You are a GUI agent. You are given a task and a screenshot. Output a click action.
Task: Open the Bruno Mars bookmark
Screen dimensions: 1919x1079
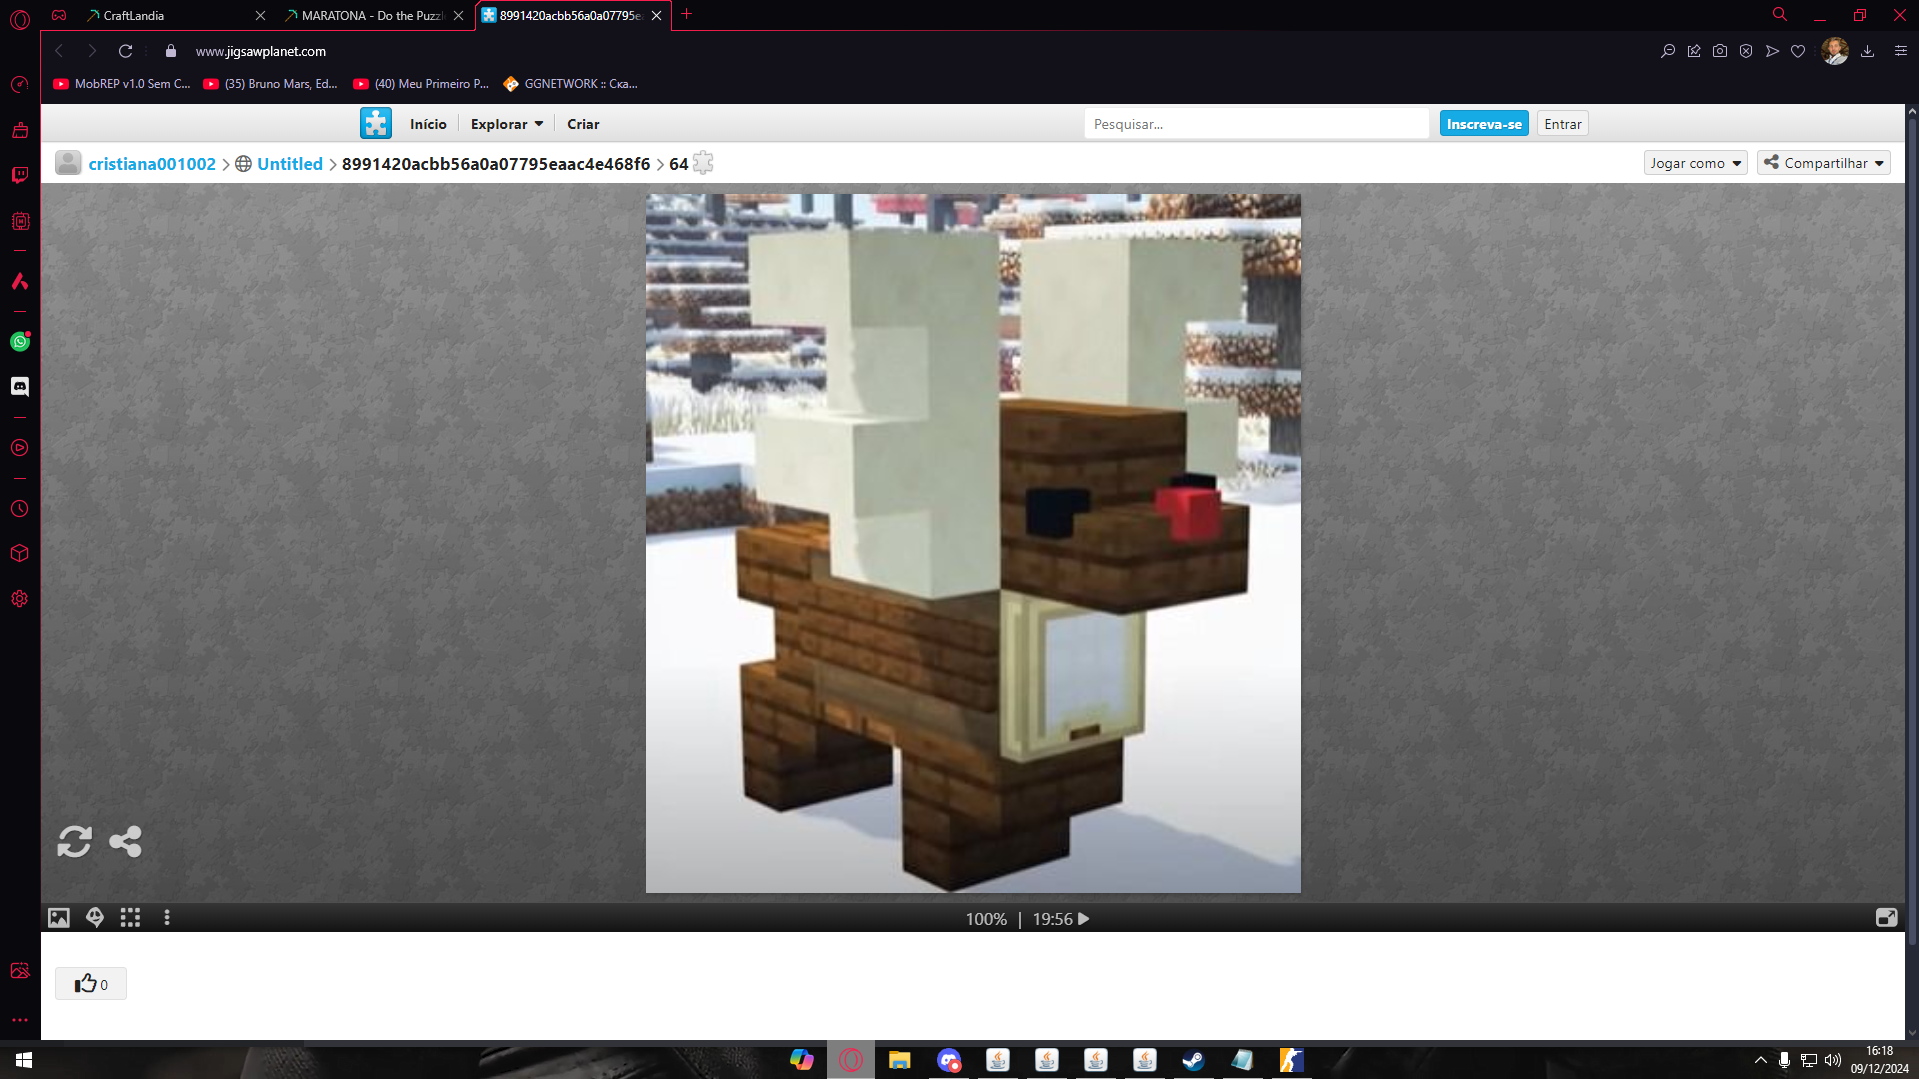pos(270,84)
